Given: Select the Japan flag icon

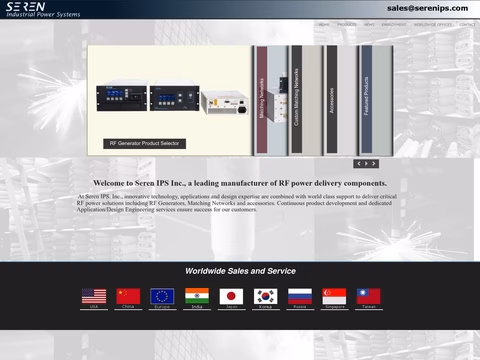Looking at the screenshot, I should point(231,296).
